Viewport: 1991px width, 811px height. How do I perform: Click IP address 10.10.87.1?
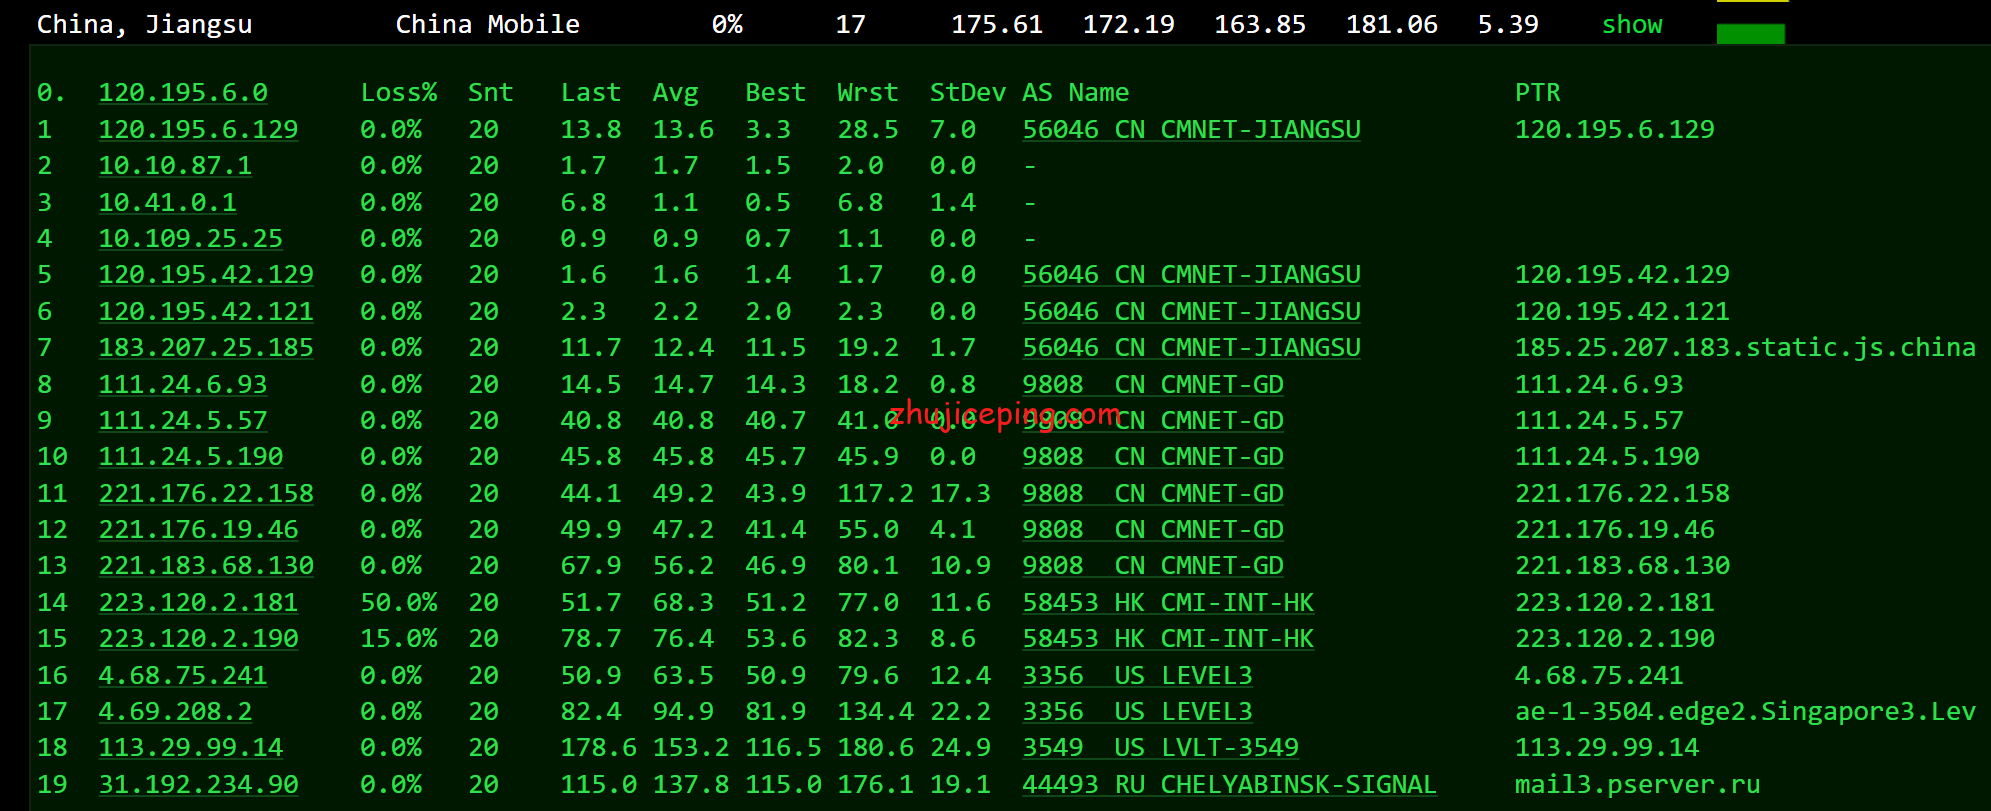click(175, 166)
